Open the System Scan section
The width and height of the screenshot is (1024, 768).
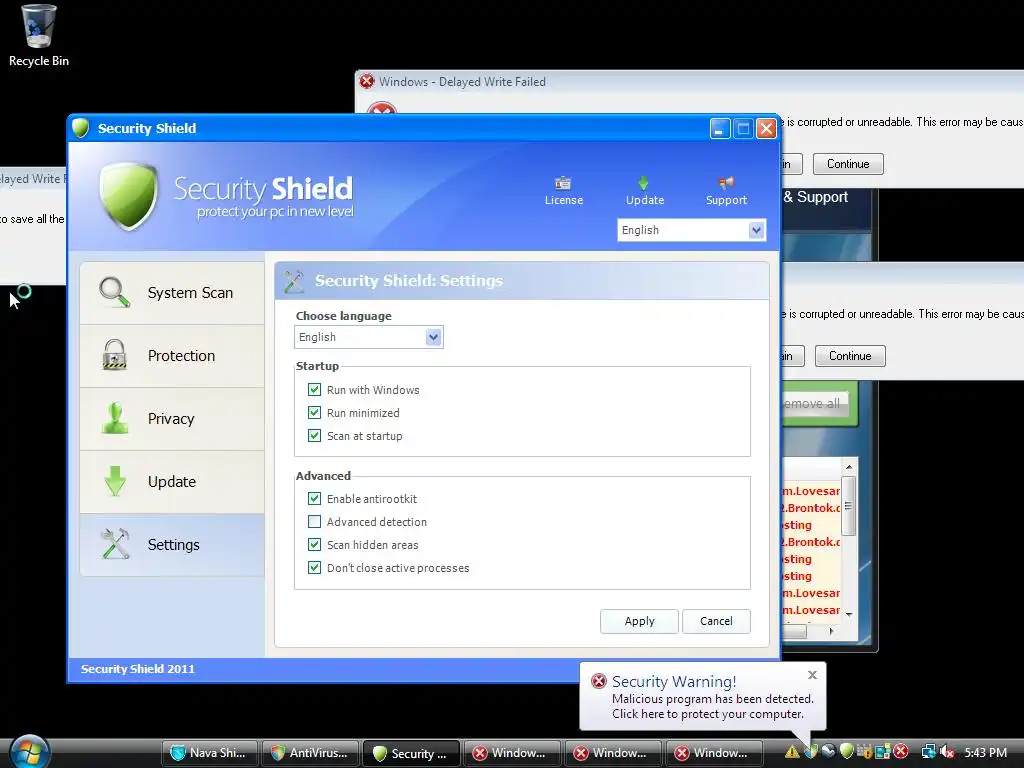click(x=172, y=293)
